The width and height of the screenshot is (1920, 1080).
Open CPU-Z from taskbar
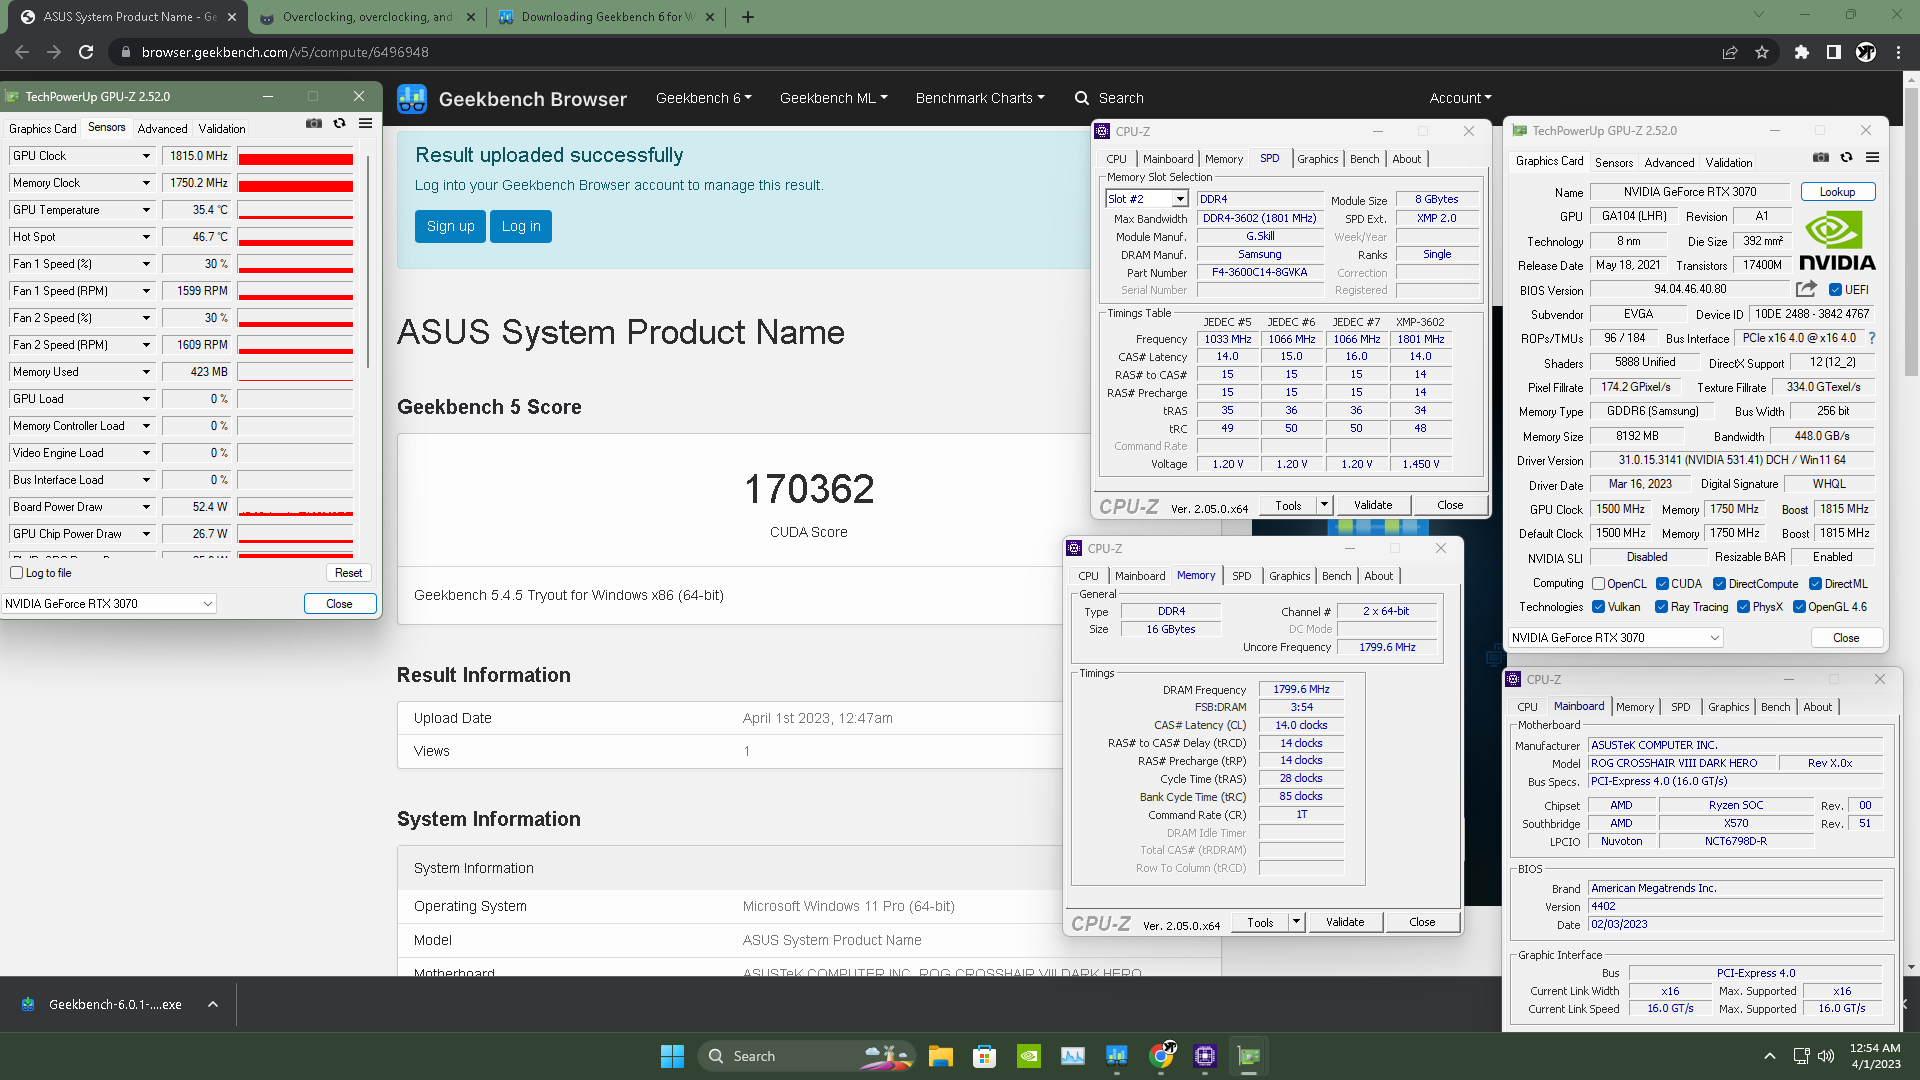point(1205,1056)
